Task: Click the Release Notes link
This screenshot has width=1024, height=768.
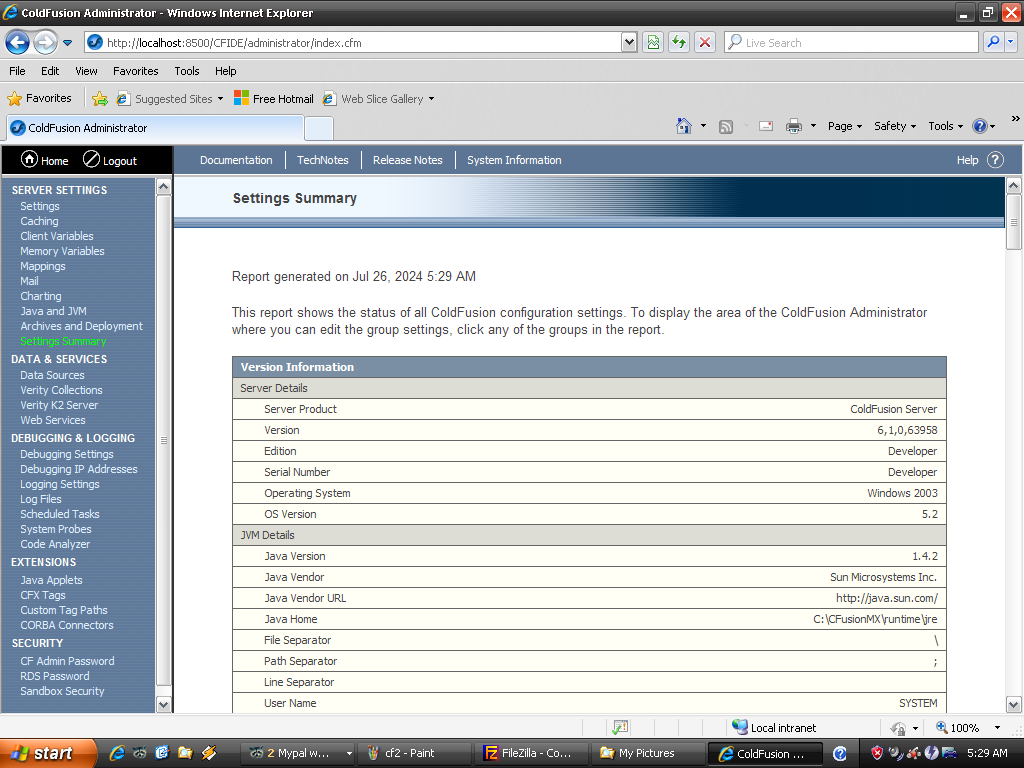Action: [407, 160]
